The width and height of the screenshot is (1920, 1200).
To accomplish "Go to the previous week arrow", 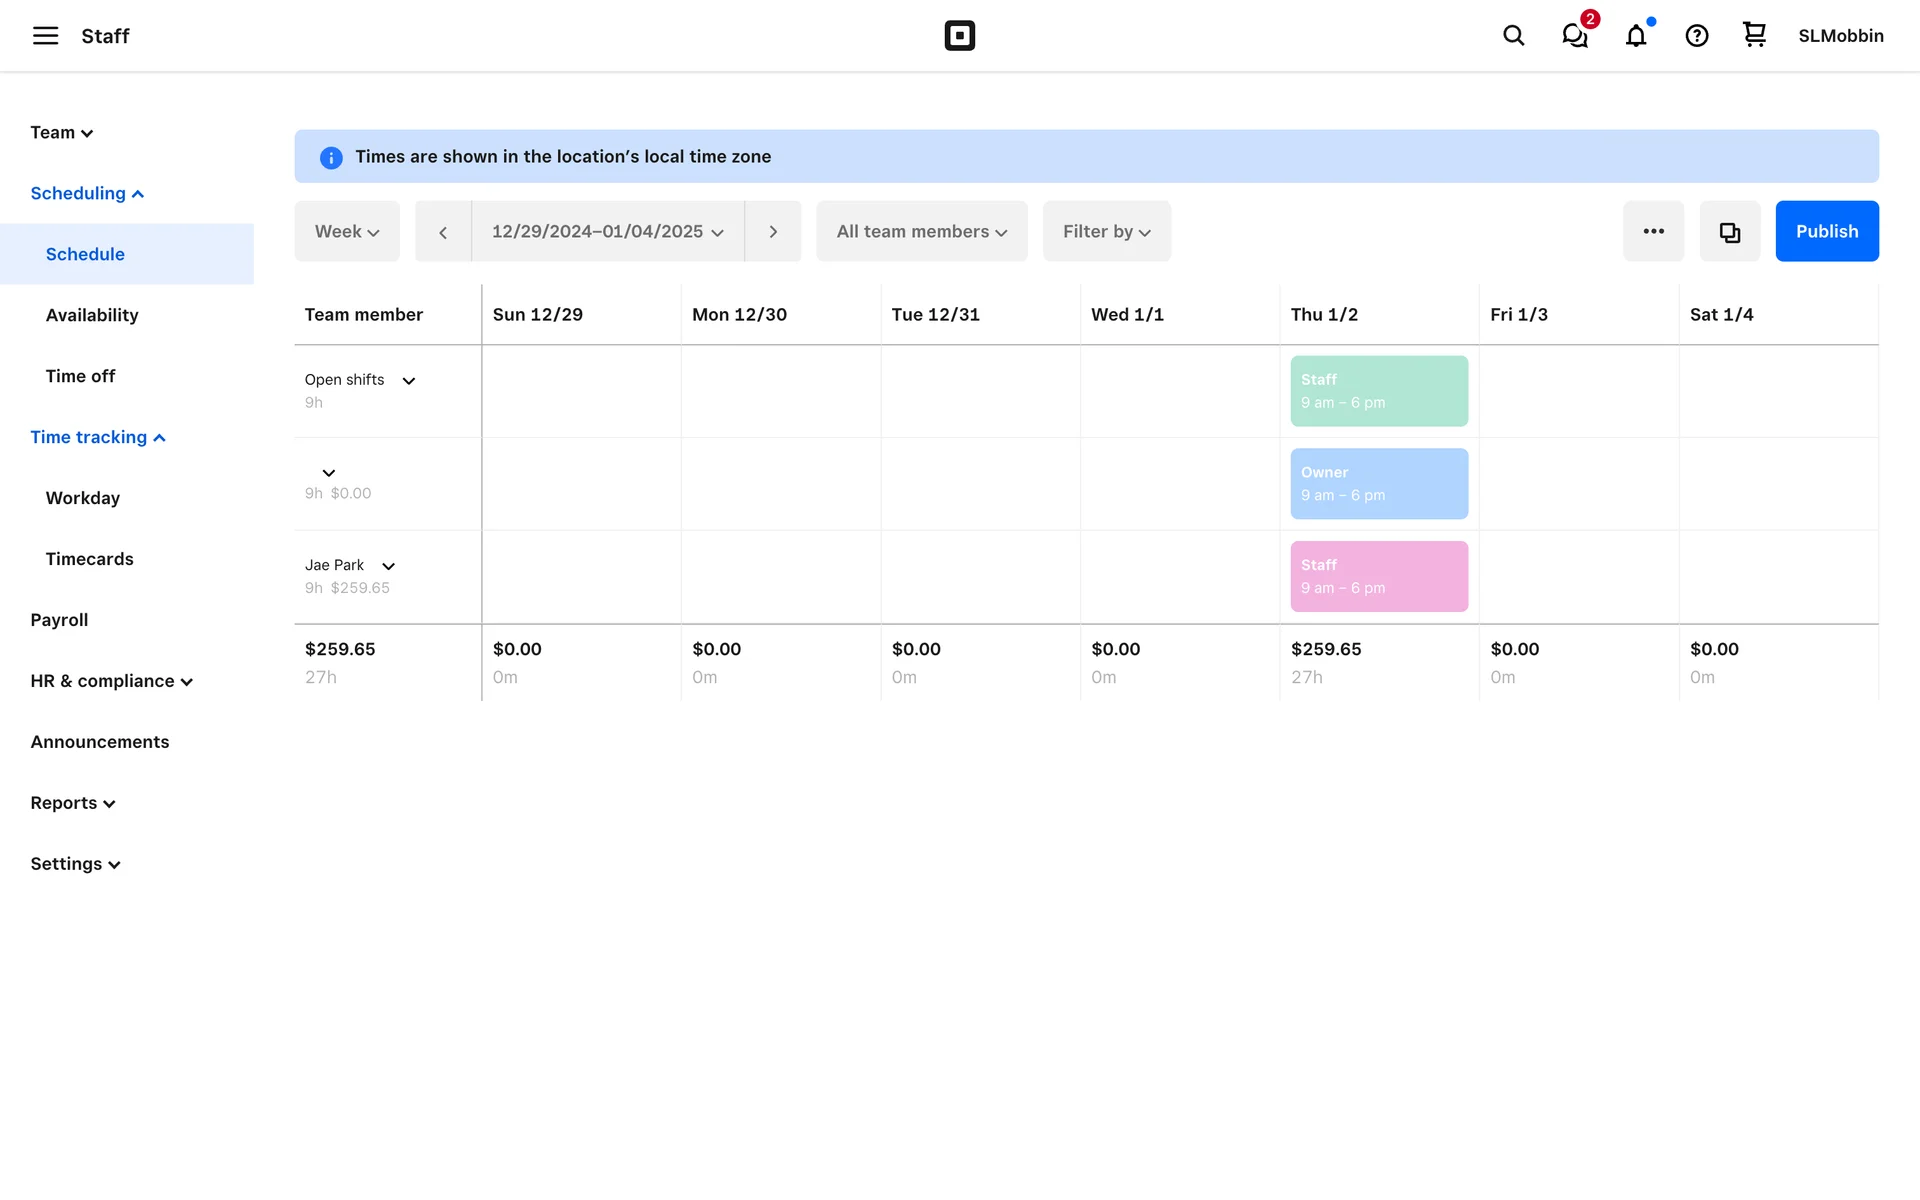I will pos(443,232).
